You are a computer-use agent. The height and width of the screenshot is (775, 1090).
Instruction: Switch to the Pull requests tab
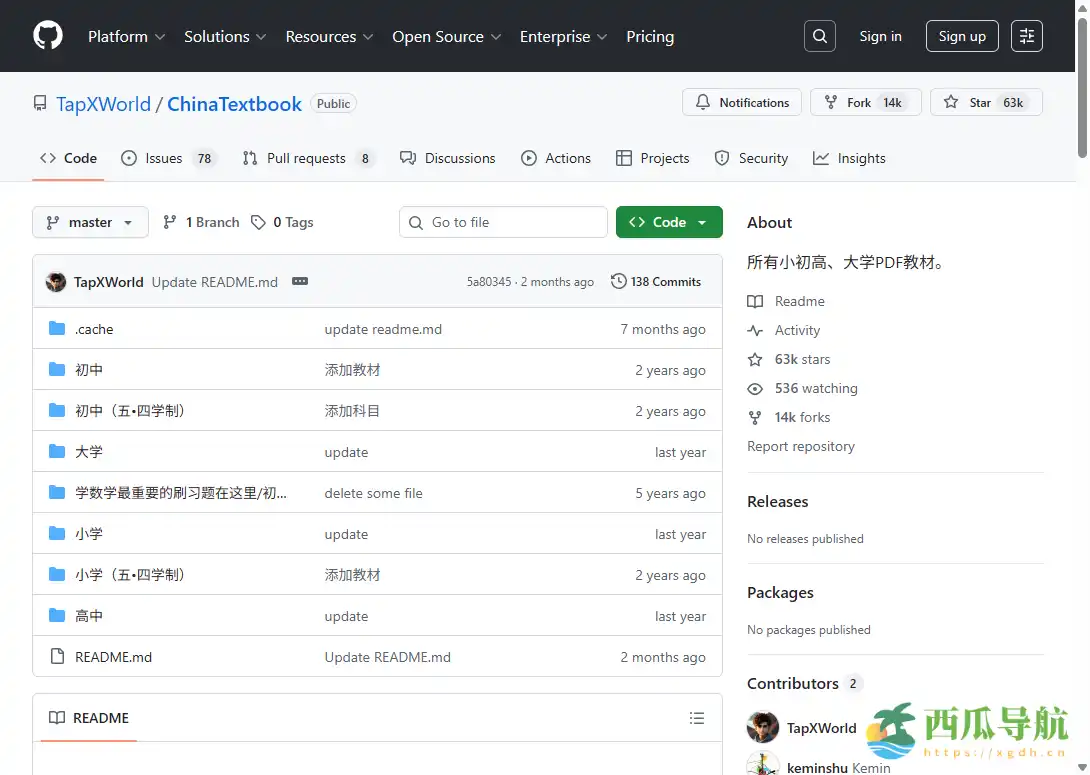pyautogui.click(x=308, y=158)
